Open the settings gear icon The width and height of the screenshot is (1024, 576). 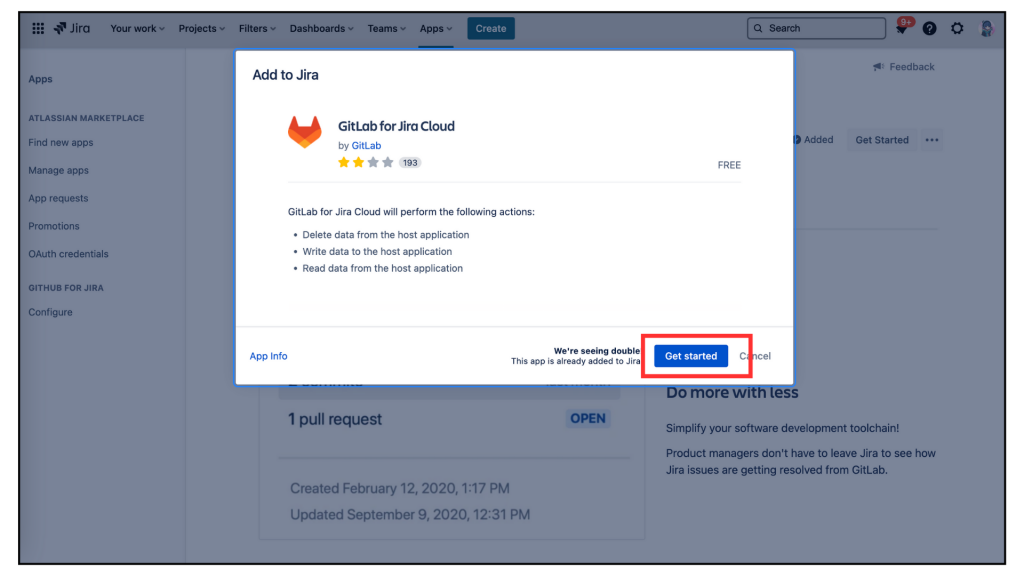tap(957, 28)
